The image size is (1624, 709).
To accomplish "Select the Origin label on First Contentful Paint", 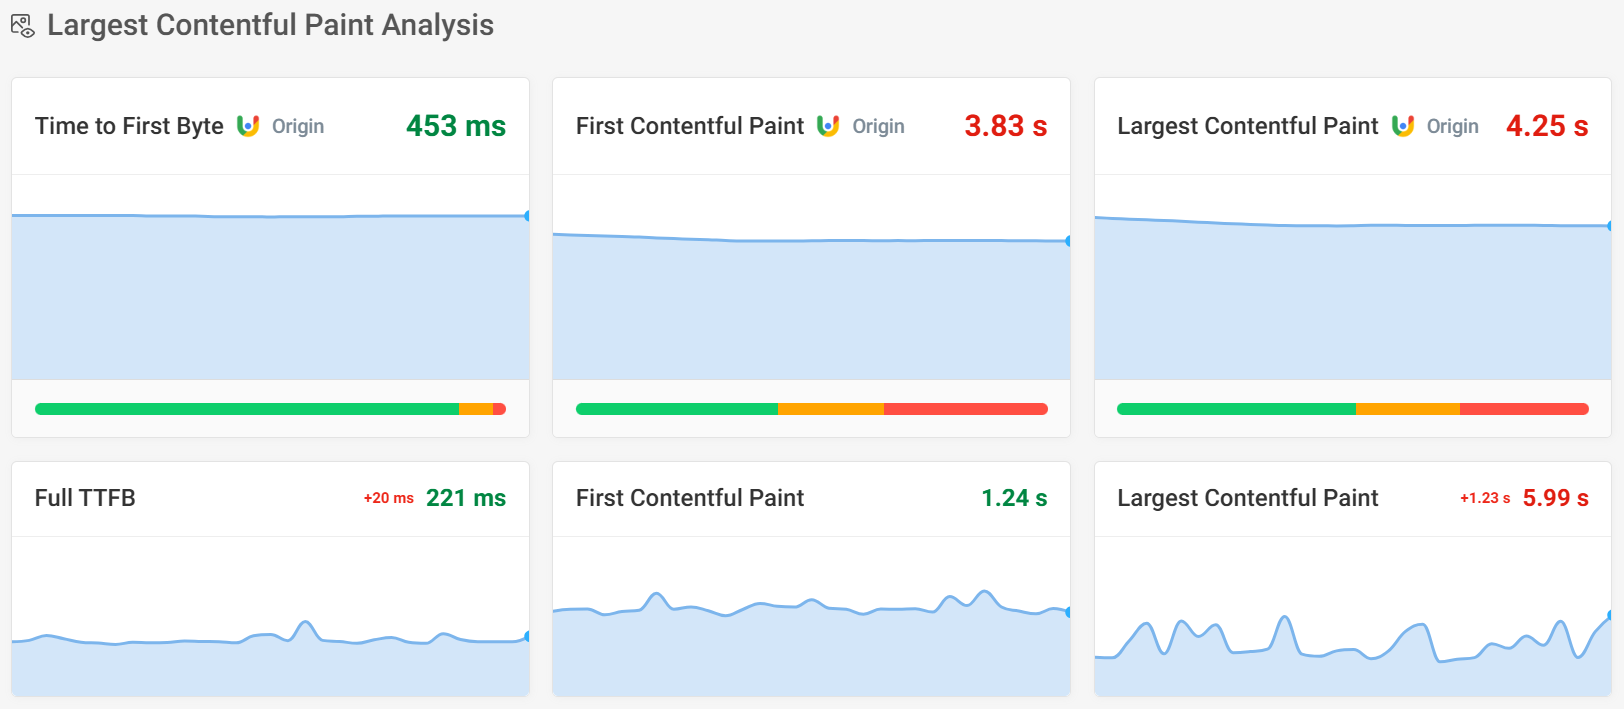I will coord(878,126).
